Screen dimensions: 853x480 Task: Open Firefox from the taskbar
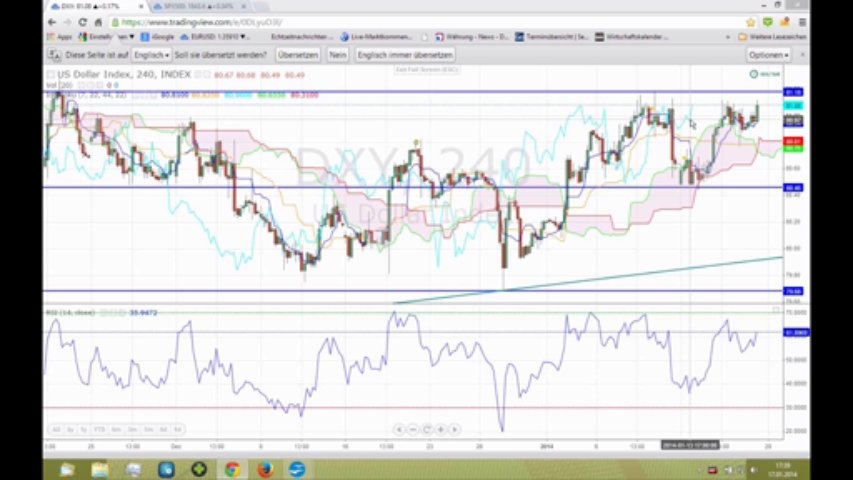[x=264, y=468]
